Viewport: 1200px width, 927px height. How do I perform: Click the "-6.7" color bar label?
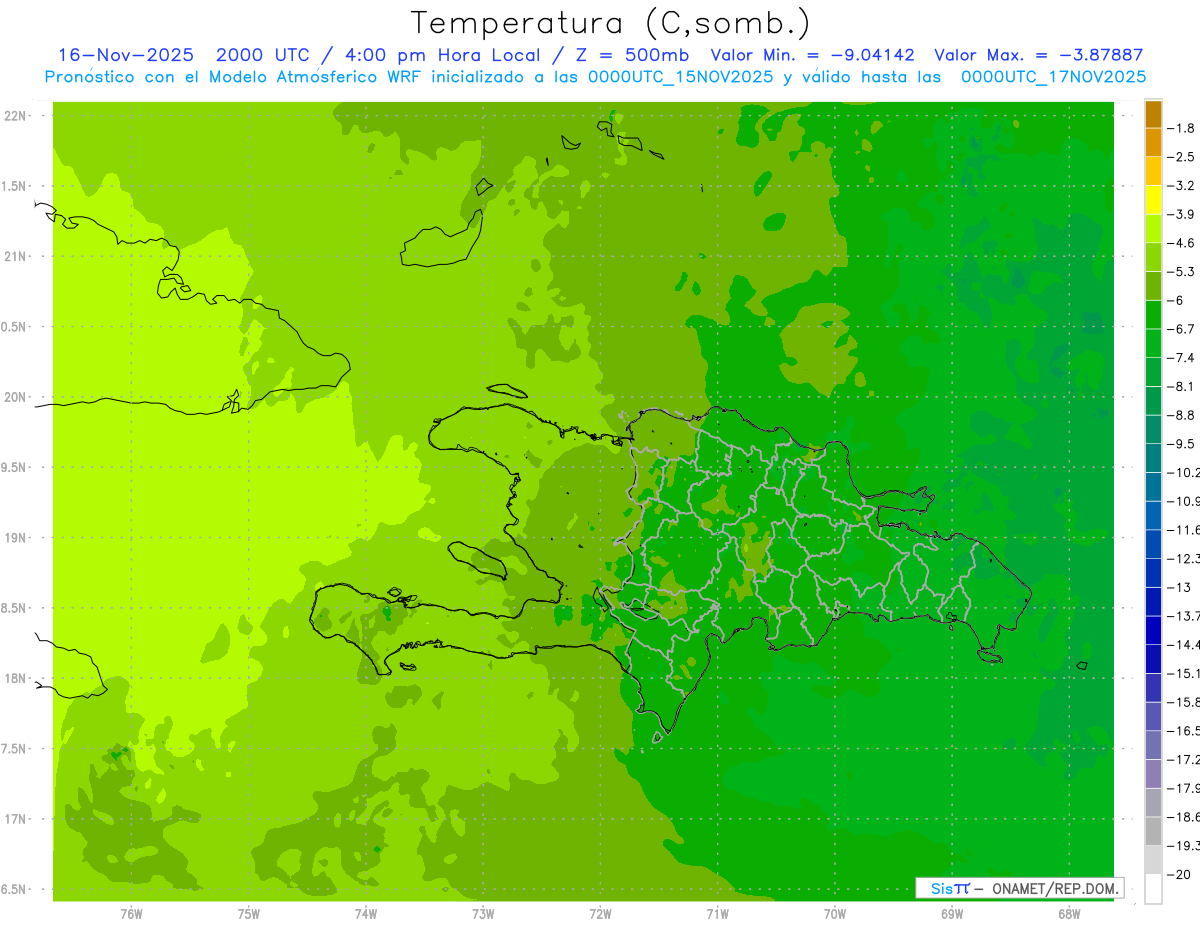coord(1183,329)
